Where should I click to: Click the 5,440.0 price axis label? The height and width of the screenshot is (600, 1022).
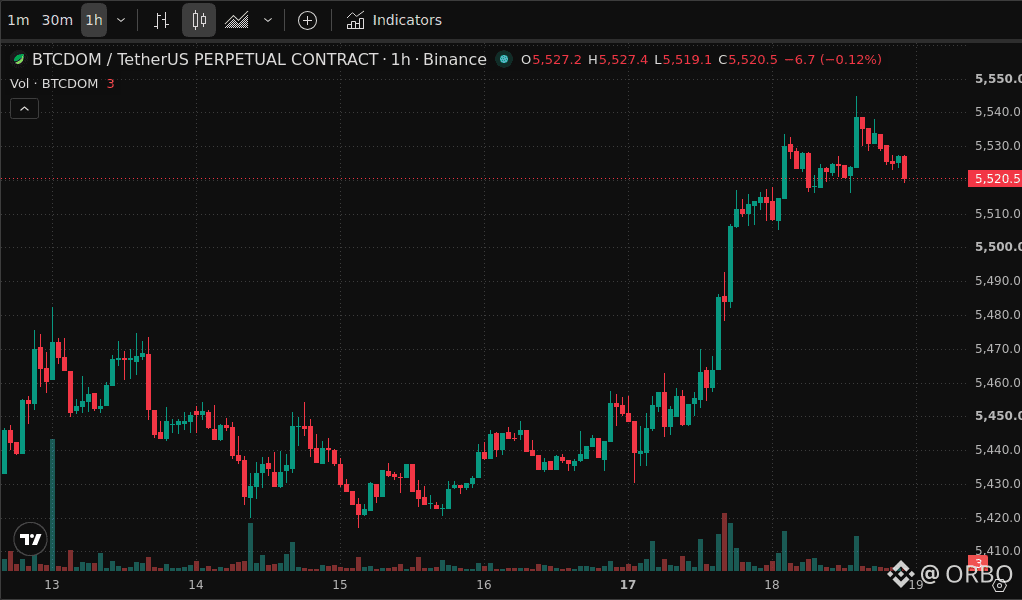pos(998,450)
